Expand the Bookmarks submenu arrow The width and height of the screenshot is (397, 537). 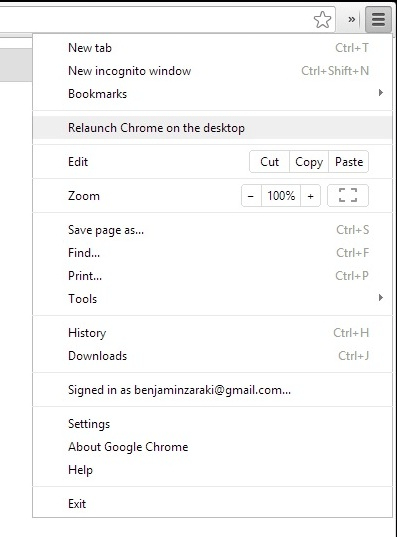click(381, 93)
